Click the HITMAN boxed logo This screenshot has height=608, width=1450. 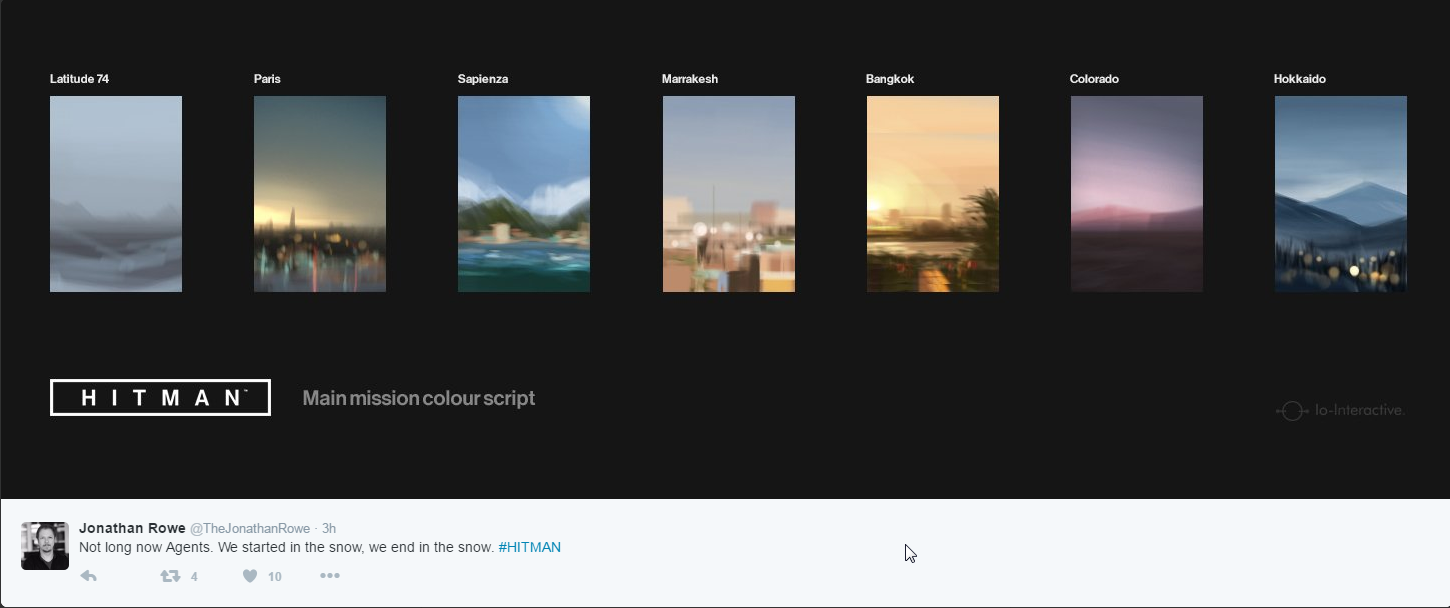pyautogui.click(x=160, y=397)
